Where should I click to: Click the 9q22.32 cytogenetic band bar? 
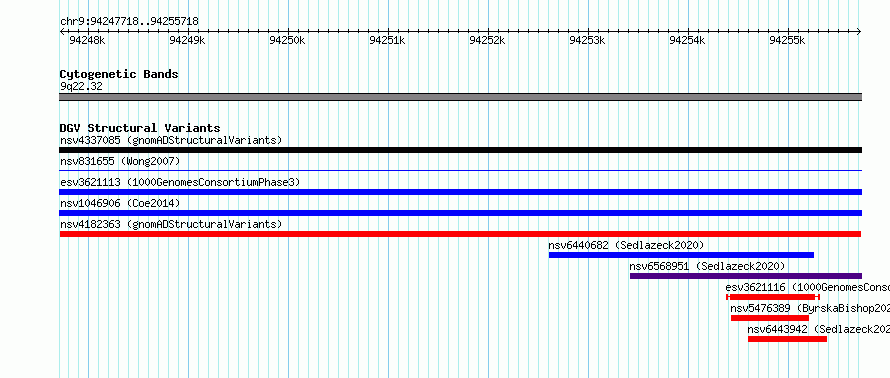click(460, 97)
